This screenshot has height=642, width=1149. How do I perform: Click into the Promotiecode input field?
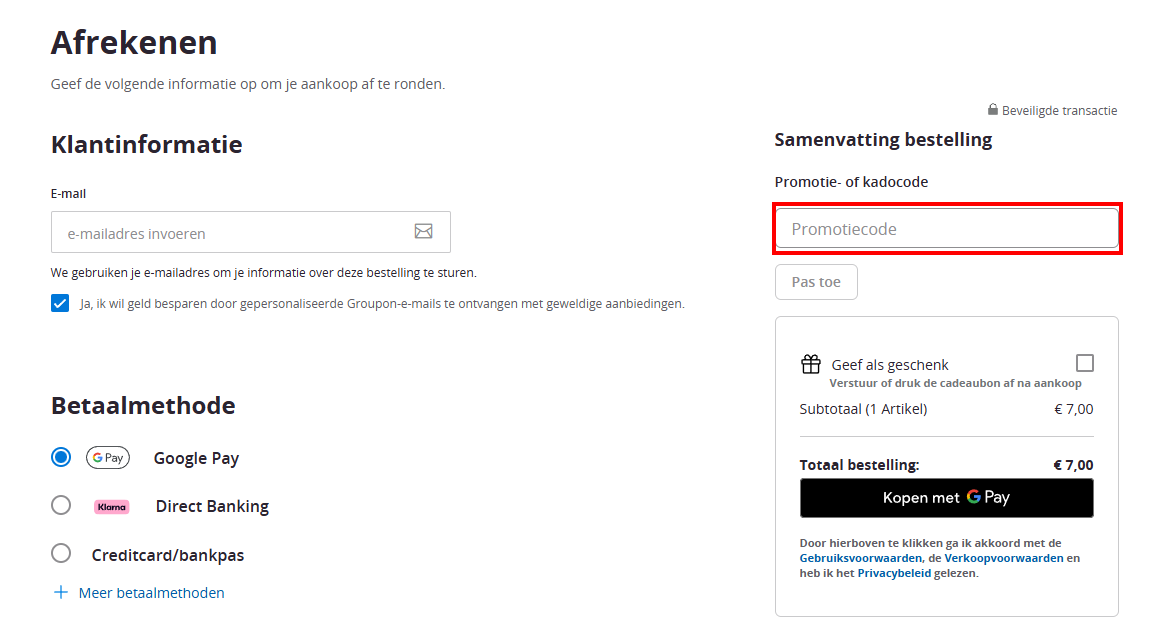pos(947,229)
